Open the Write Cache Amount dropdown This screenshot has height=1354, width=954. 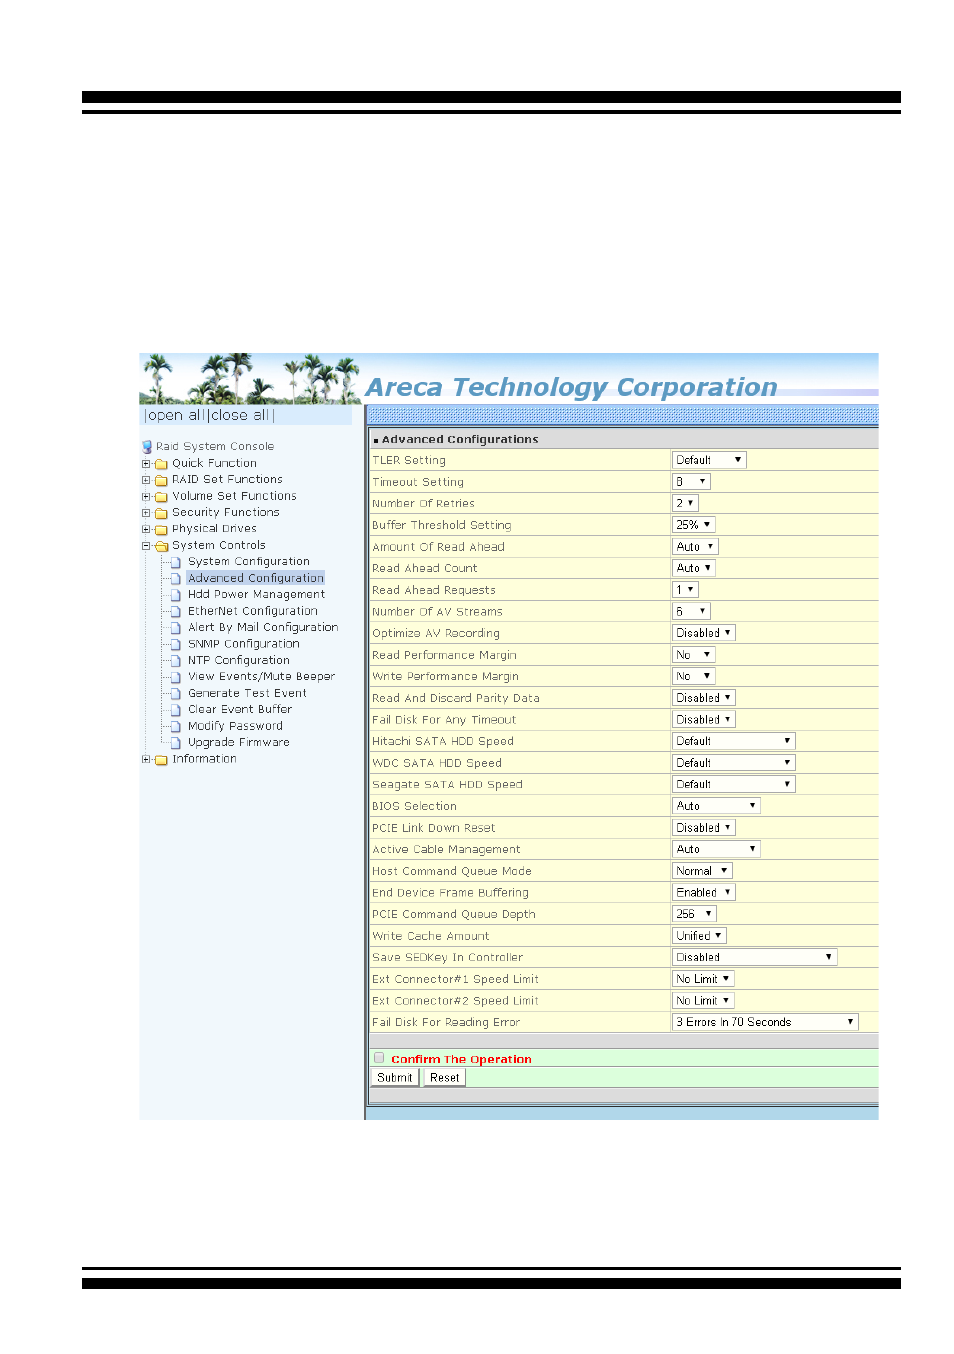pyautogui.click(x=699, y=937)
